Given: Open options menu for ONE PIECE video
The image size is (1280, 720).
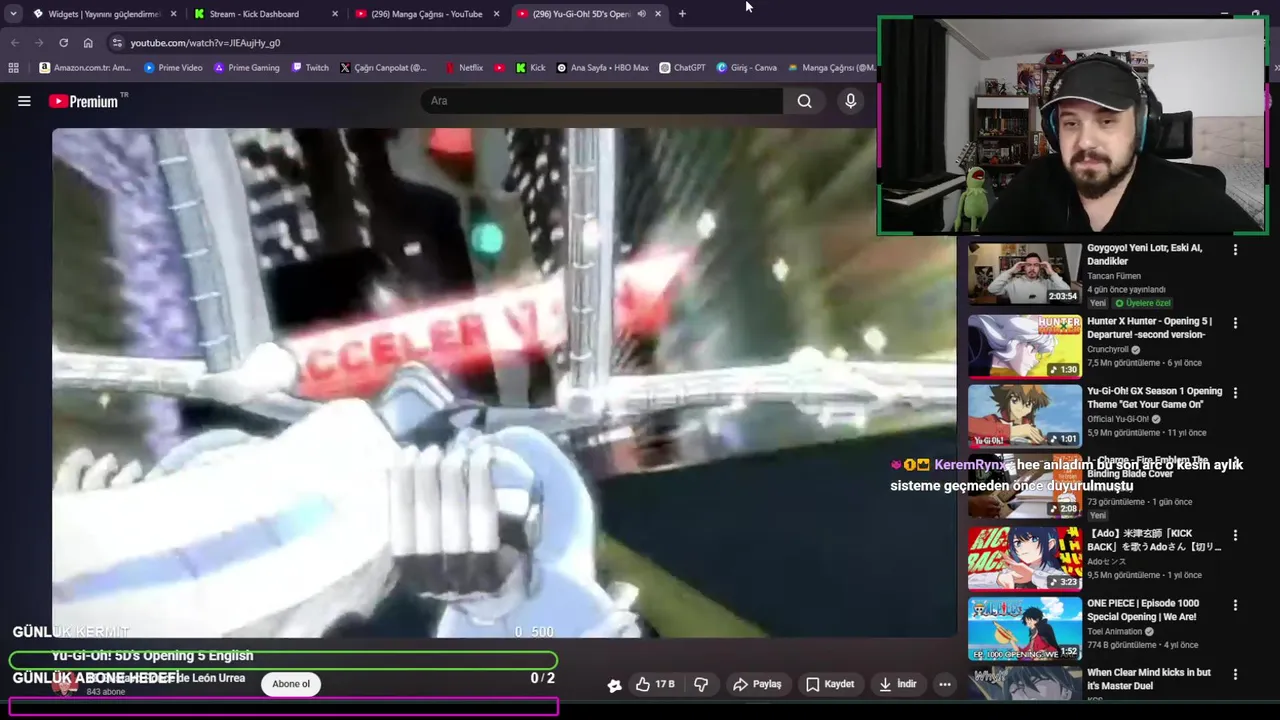Looking at the screenshot, I should click(x=1235, y=605).
